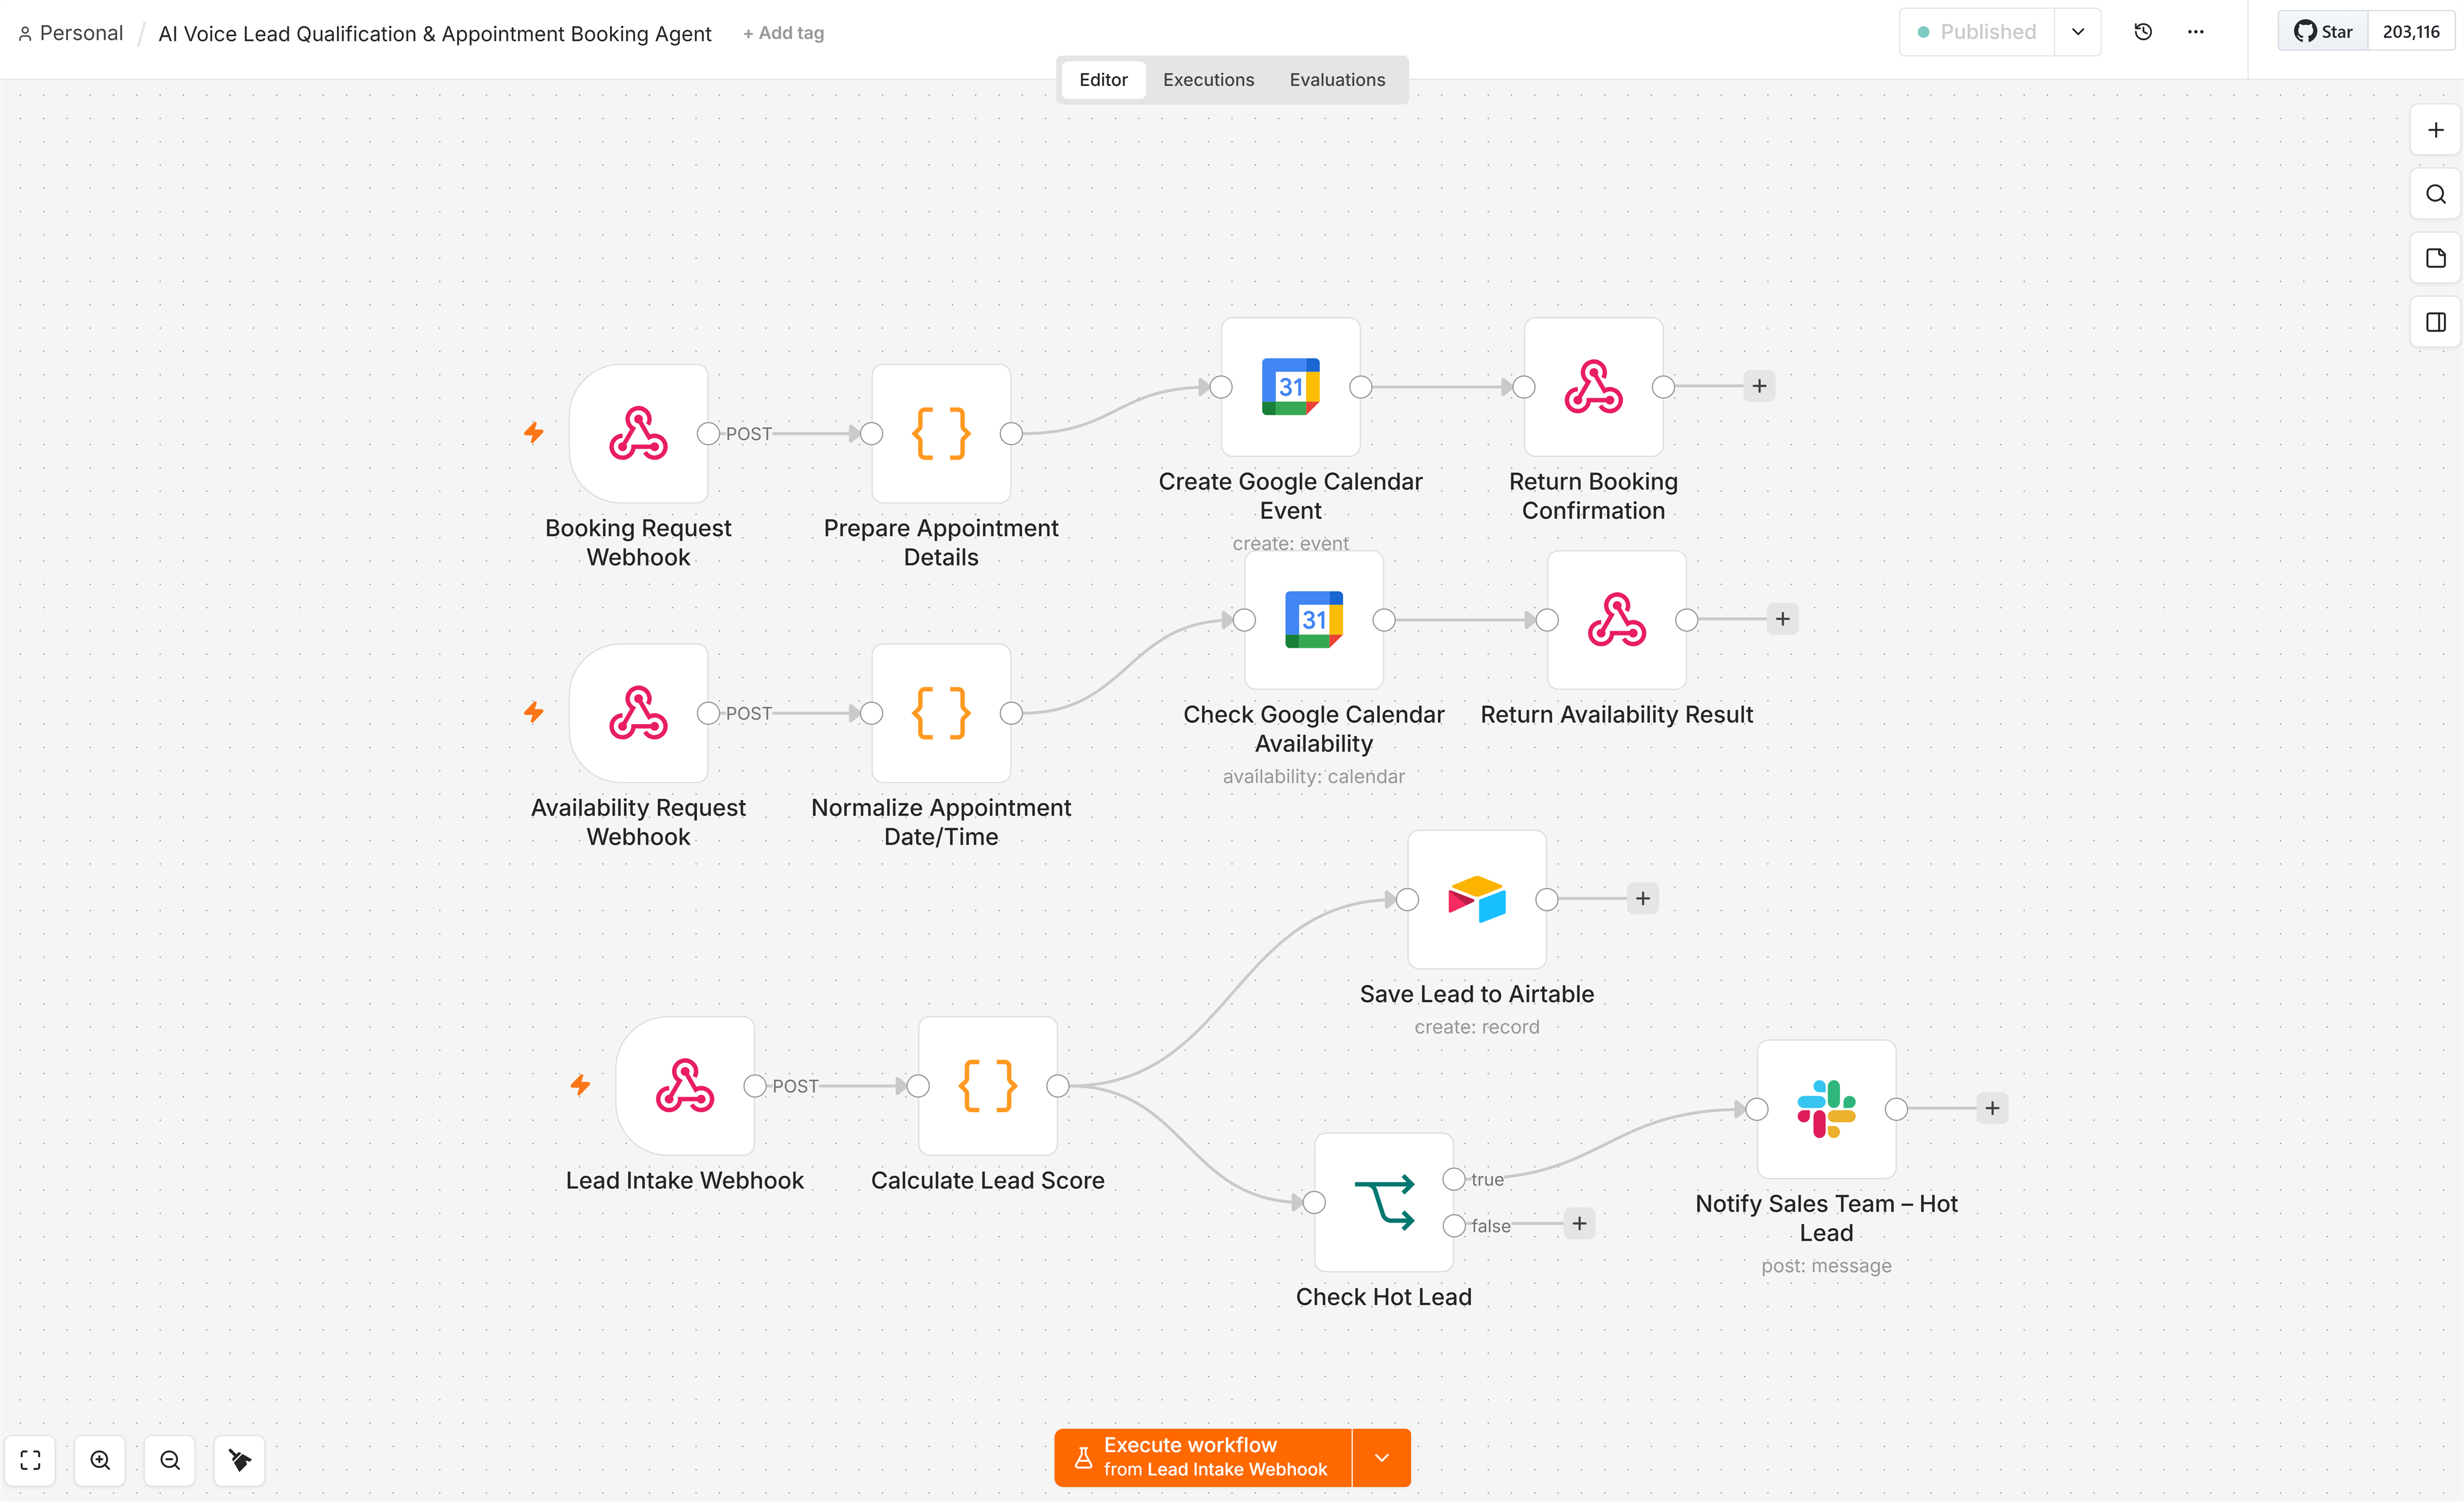Image resolution: width=2464 pixels, height=1502 pixels.
Task: Fit the workflow to view
Action: [31, 1460]
